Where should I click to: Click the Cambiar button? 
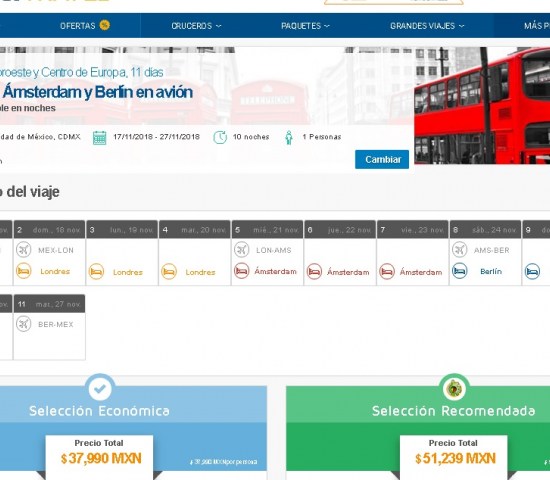point(382,159)
